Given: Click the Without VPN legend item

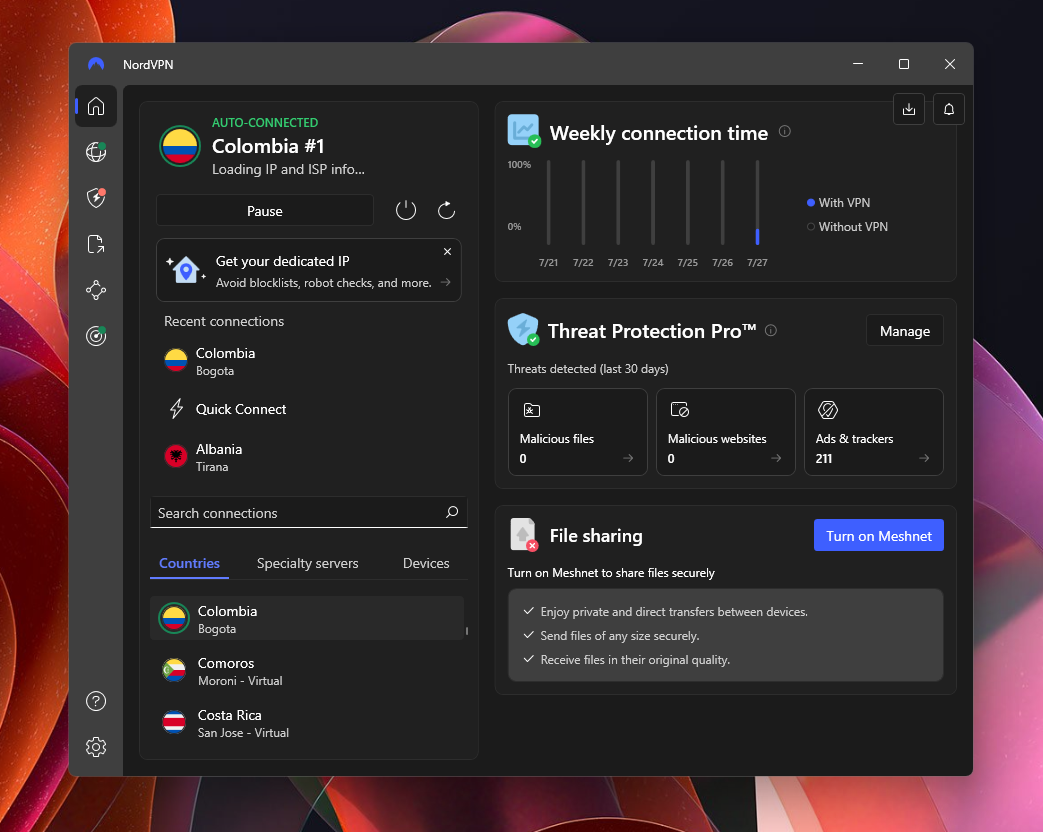Looking at the screenshot, I should (x=847, y=227).
